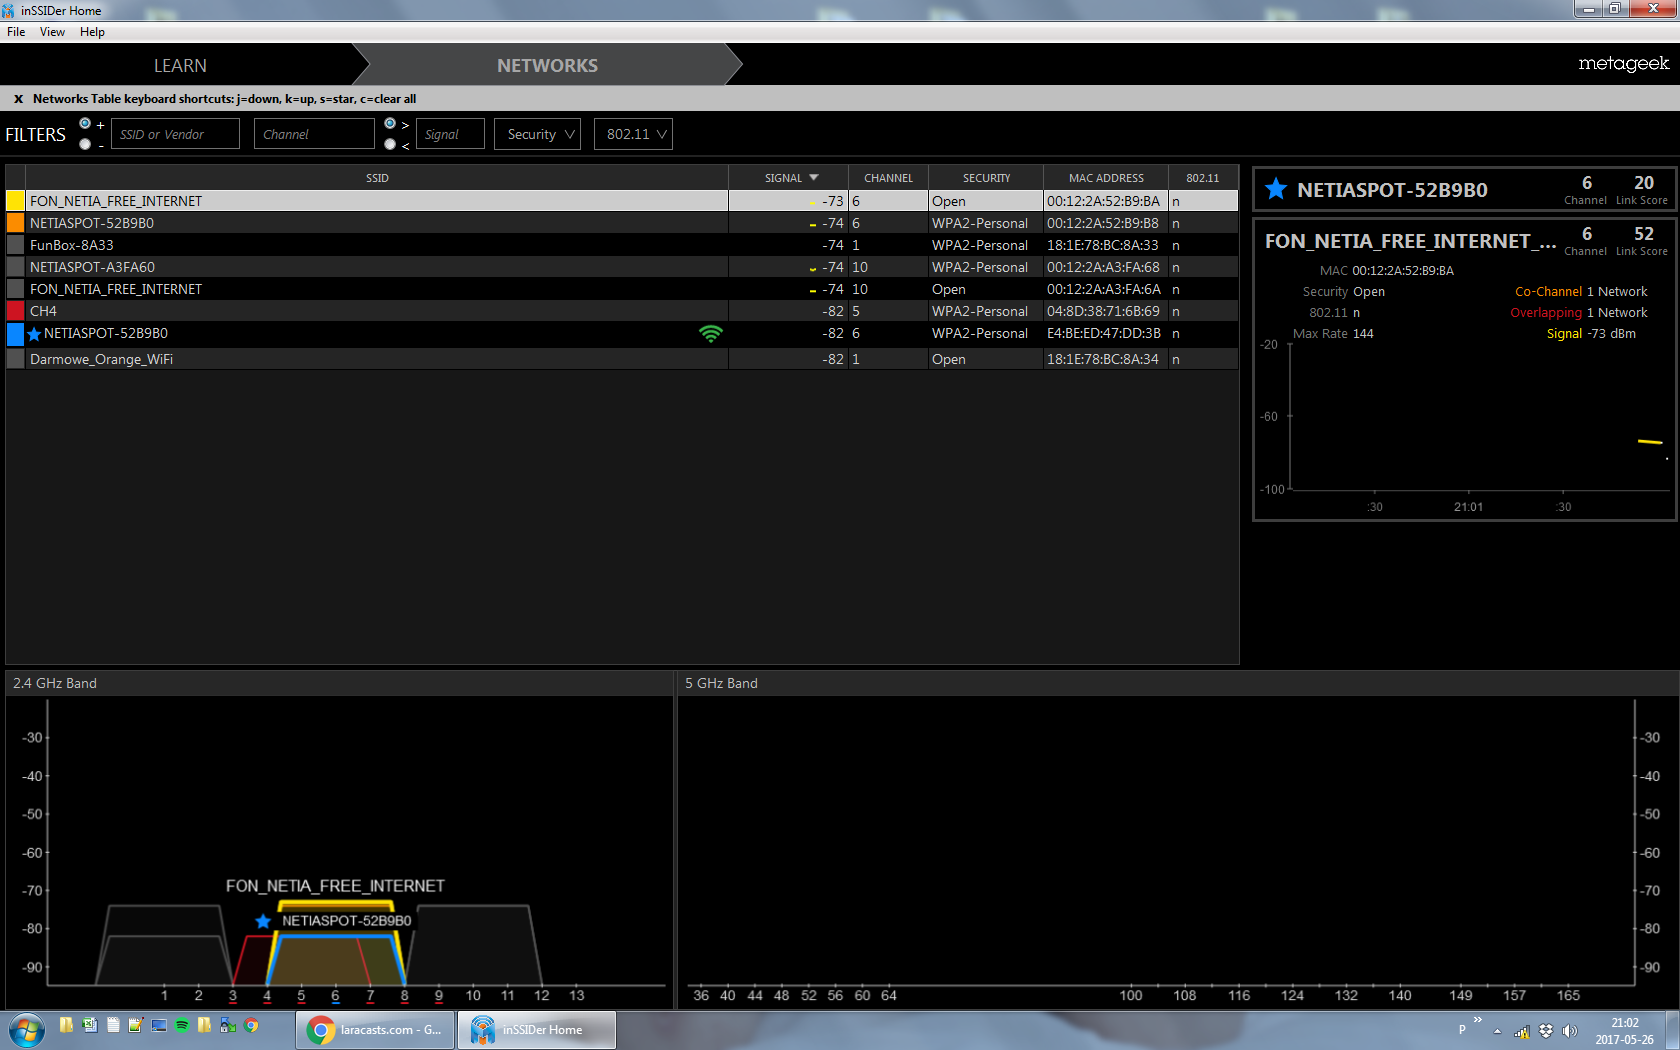1680x1050 pixels.
Task: Switch to laracasts.com Chrome taskbar window
Action: pyautogui.click(x=375, y=1030)
